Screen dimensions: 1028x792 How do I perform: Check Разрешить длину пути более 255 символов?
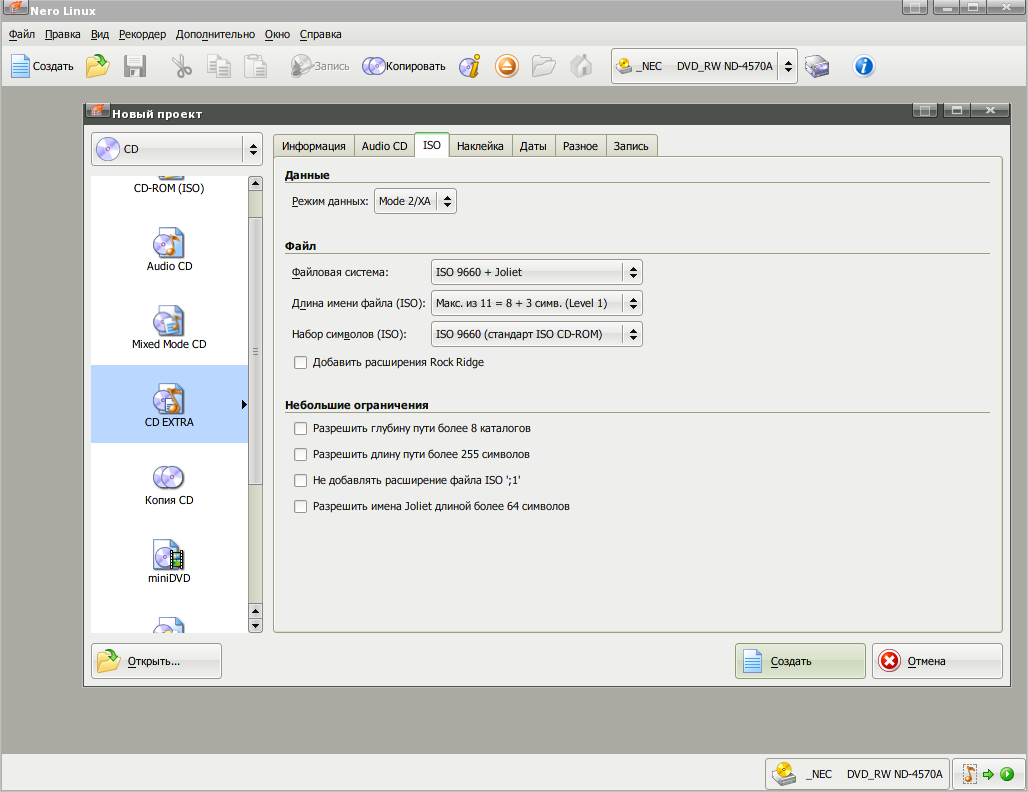pyautogui.click(x=300, y=454)
